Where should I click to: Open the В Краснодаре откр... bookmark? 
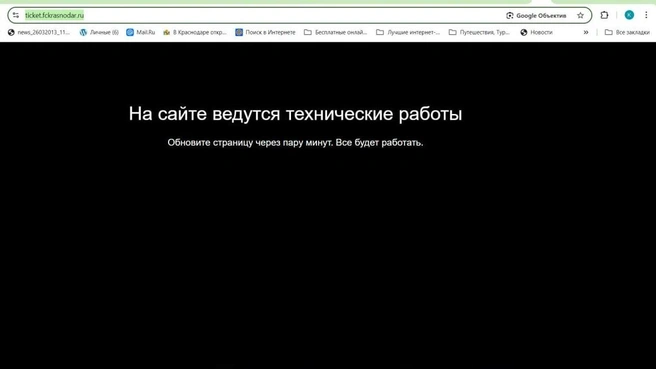tap(195, 32)
